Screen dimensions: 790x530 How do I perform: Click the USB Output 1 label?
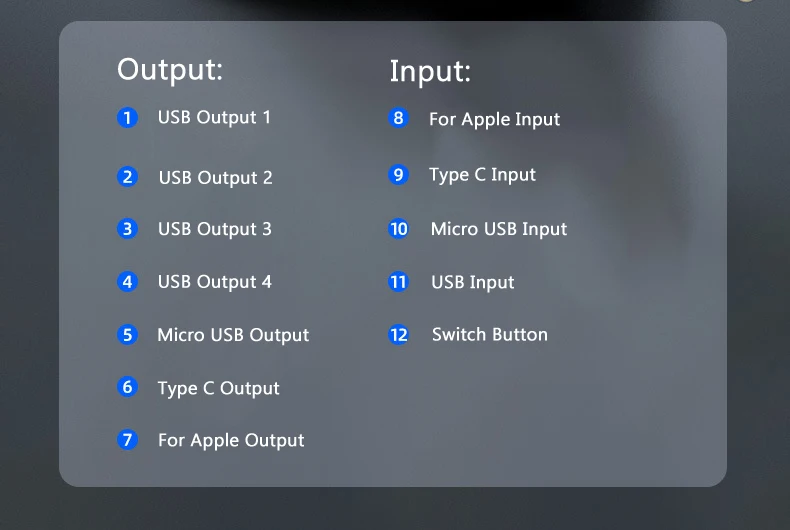[x=214, y=117]
